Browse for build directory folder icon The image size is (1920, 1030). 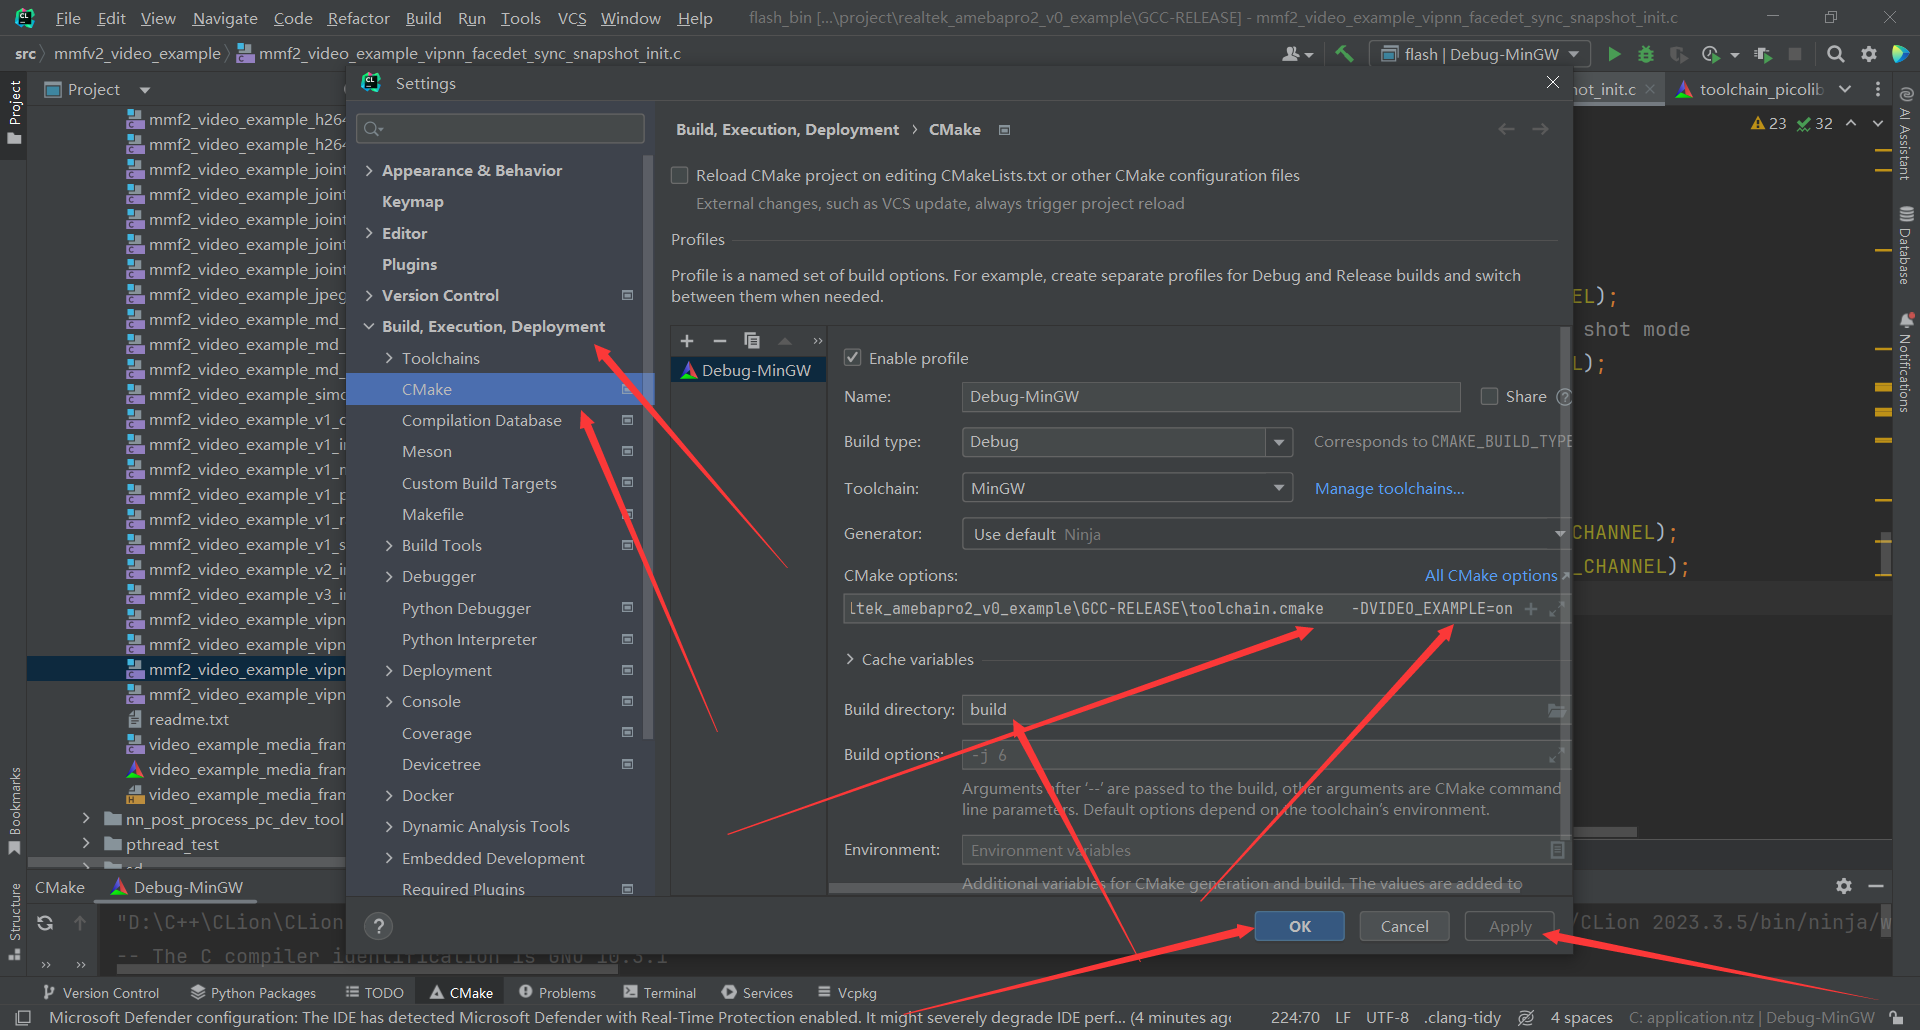pos(1556,710)
